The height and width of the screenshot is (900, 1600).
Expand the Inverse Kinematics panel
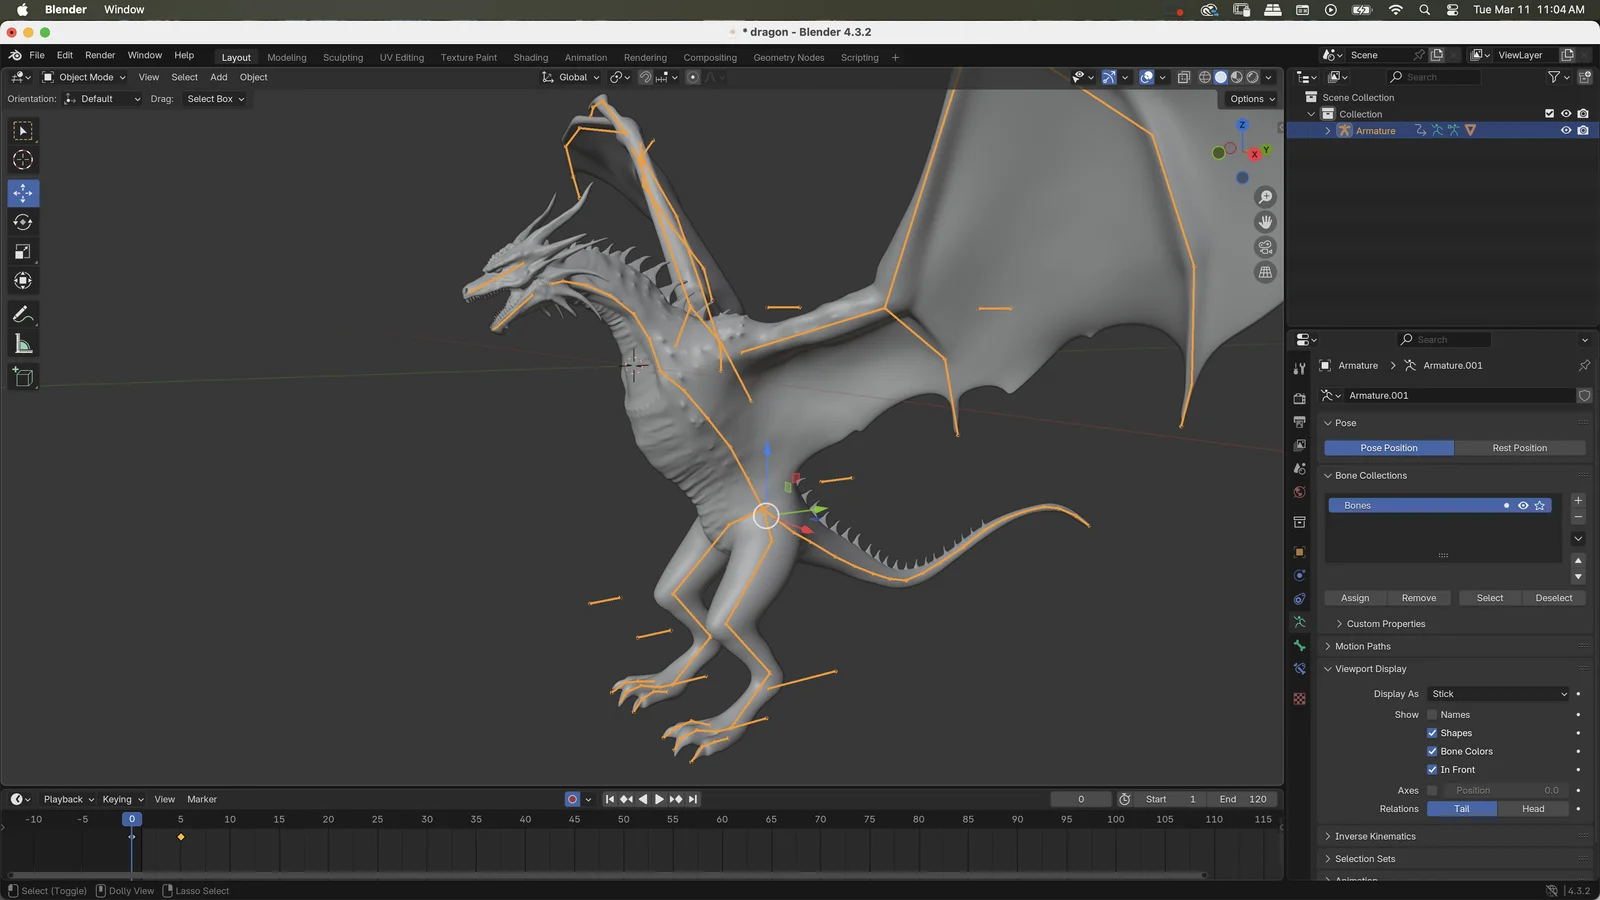click(x=1375, y=836)
